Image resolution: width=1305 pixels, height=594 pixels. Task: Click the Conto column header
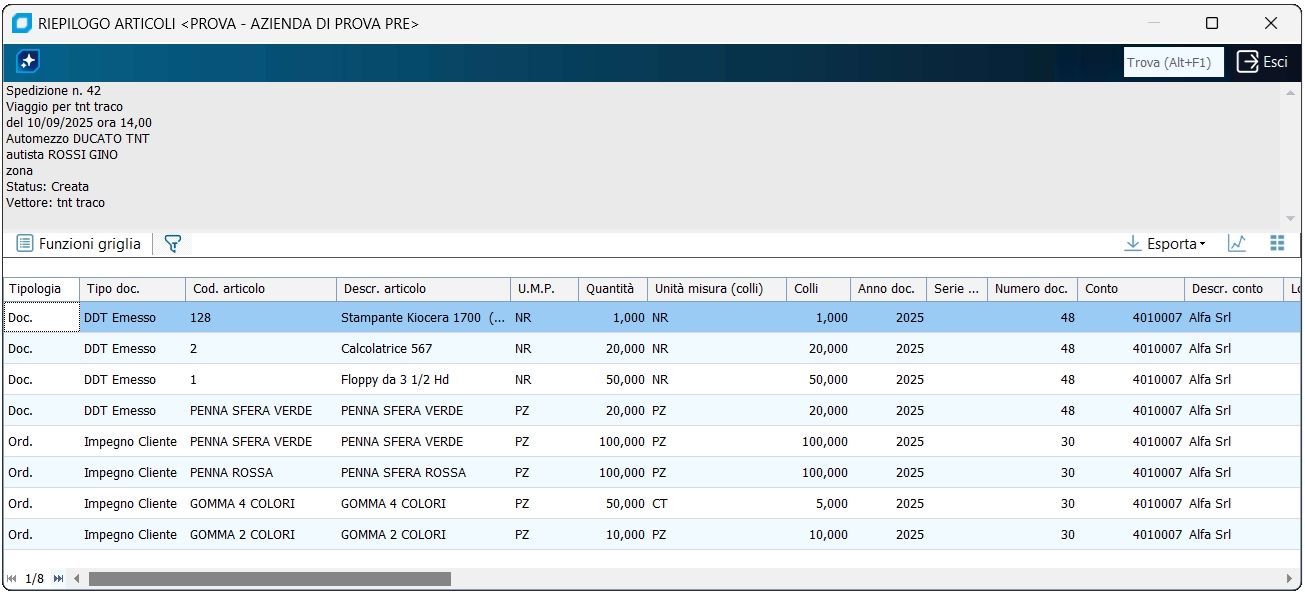(x=1132, y=289)
